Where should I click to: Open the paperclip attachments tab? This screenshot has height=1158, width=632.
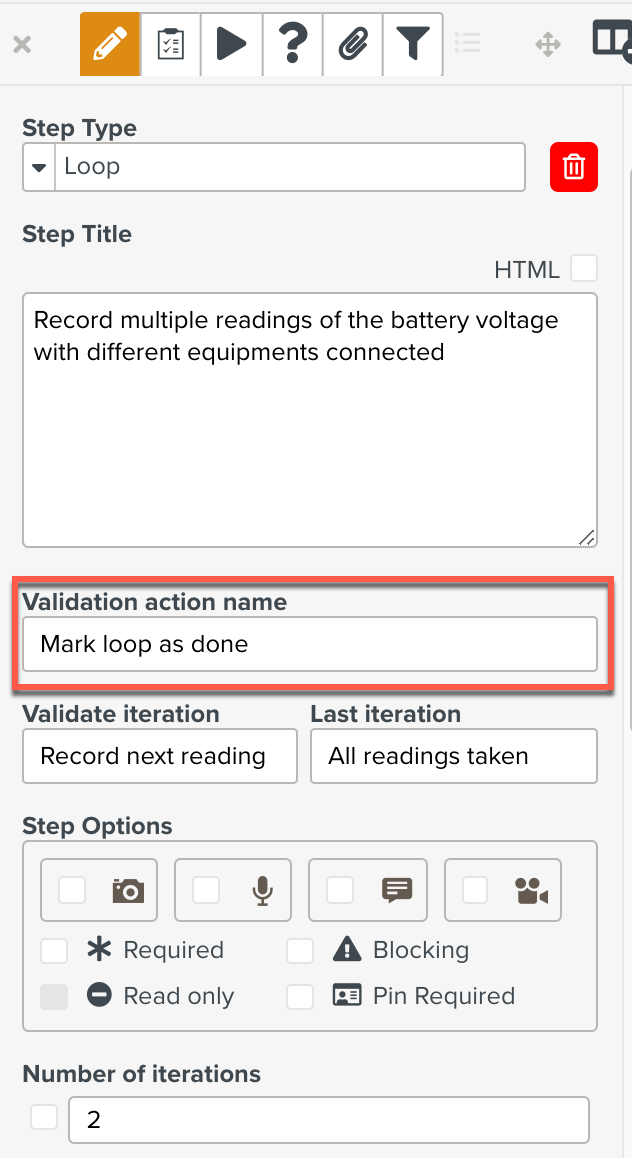[x=352, y=44]
